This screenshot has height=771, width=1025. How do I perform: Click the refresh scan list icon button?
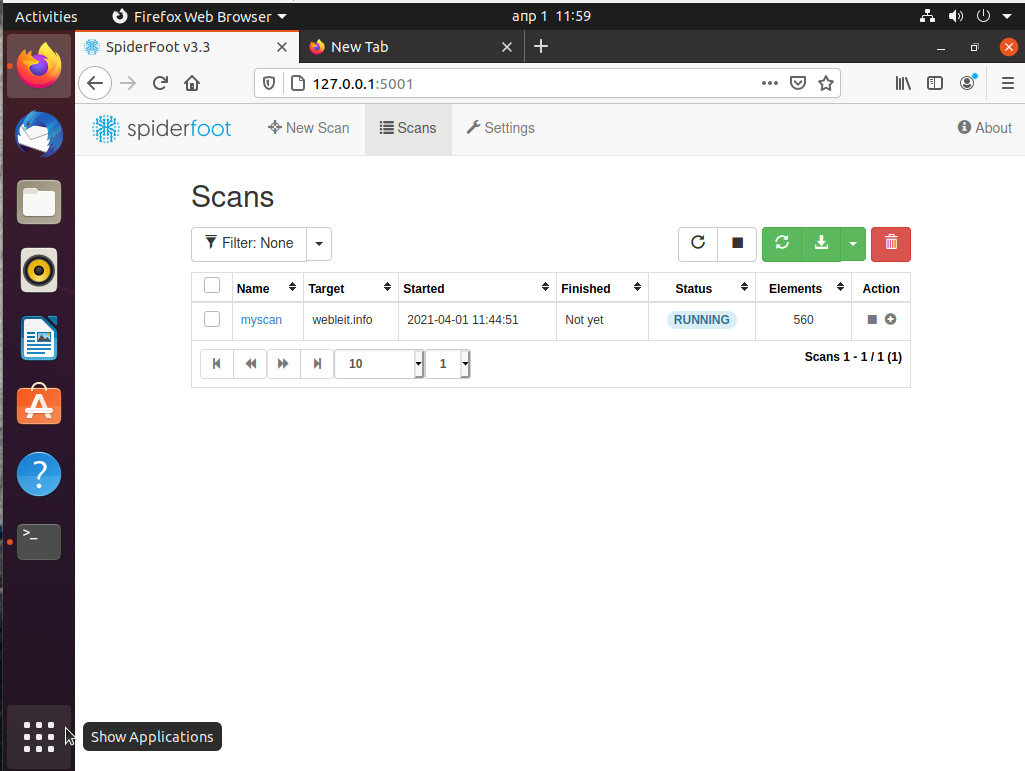pos(698,244)
